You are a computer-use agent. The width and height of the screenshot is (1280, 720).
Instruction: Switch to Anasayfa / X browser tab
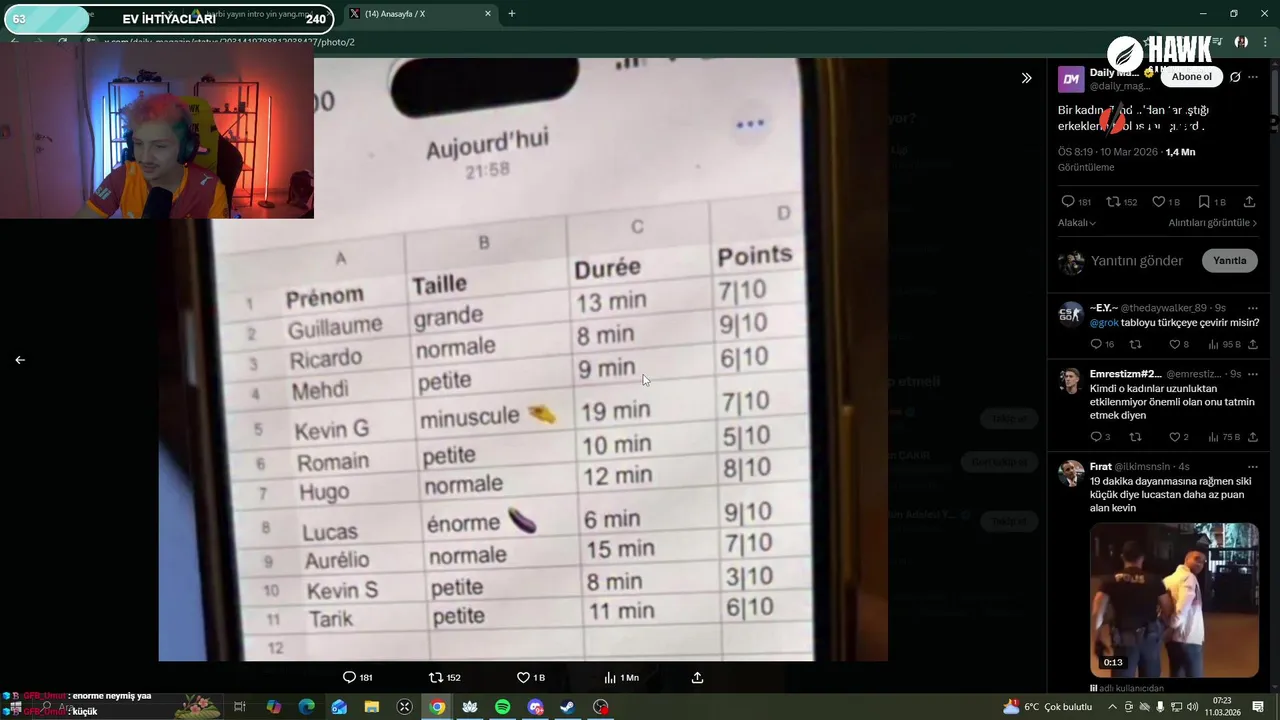420,14
